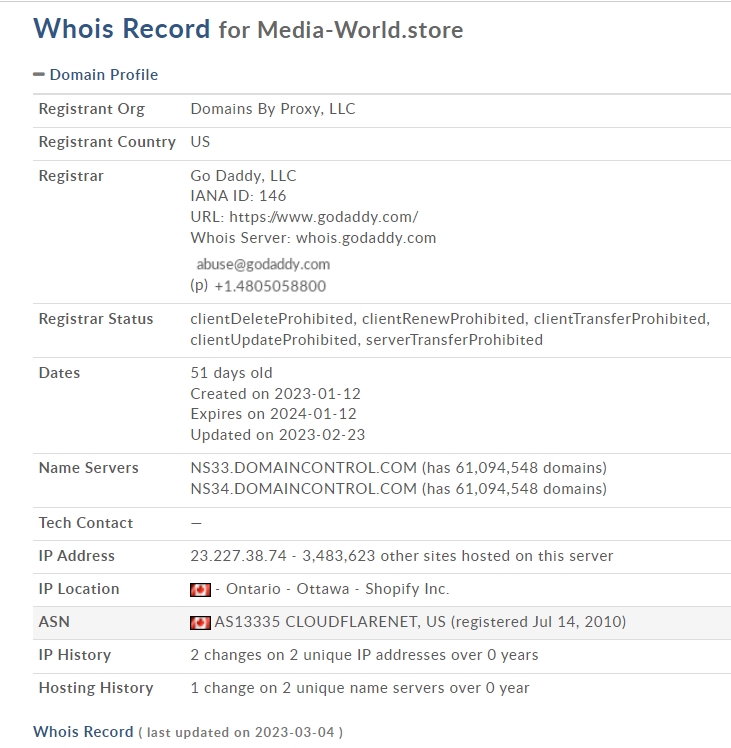Click 'last updated on 2023-03-04' text

240,732
